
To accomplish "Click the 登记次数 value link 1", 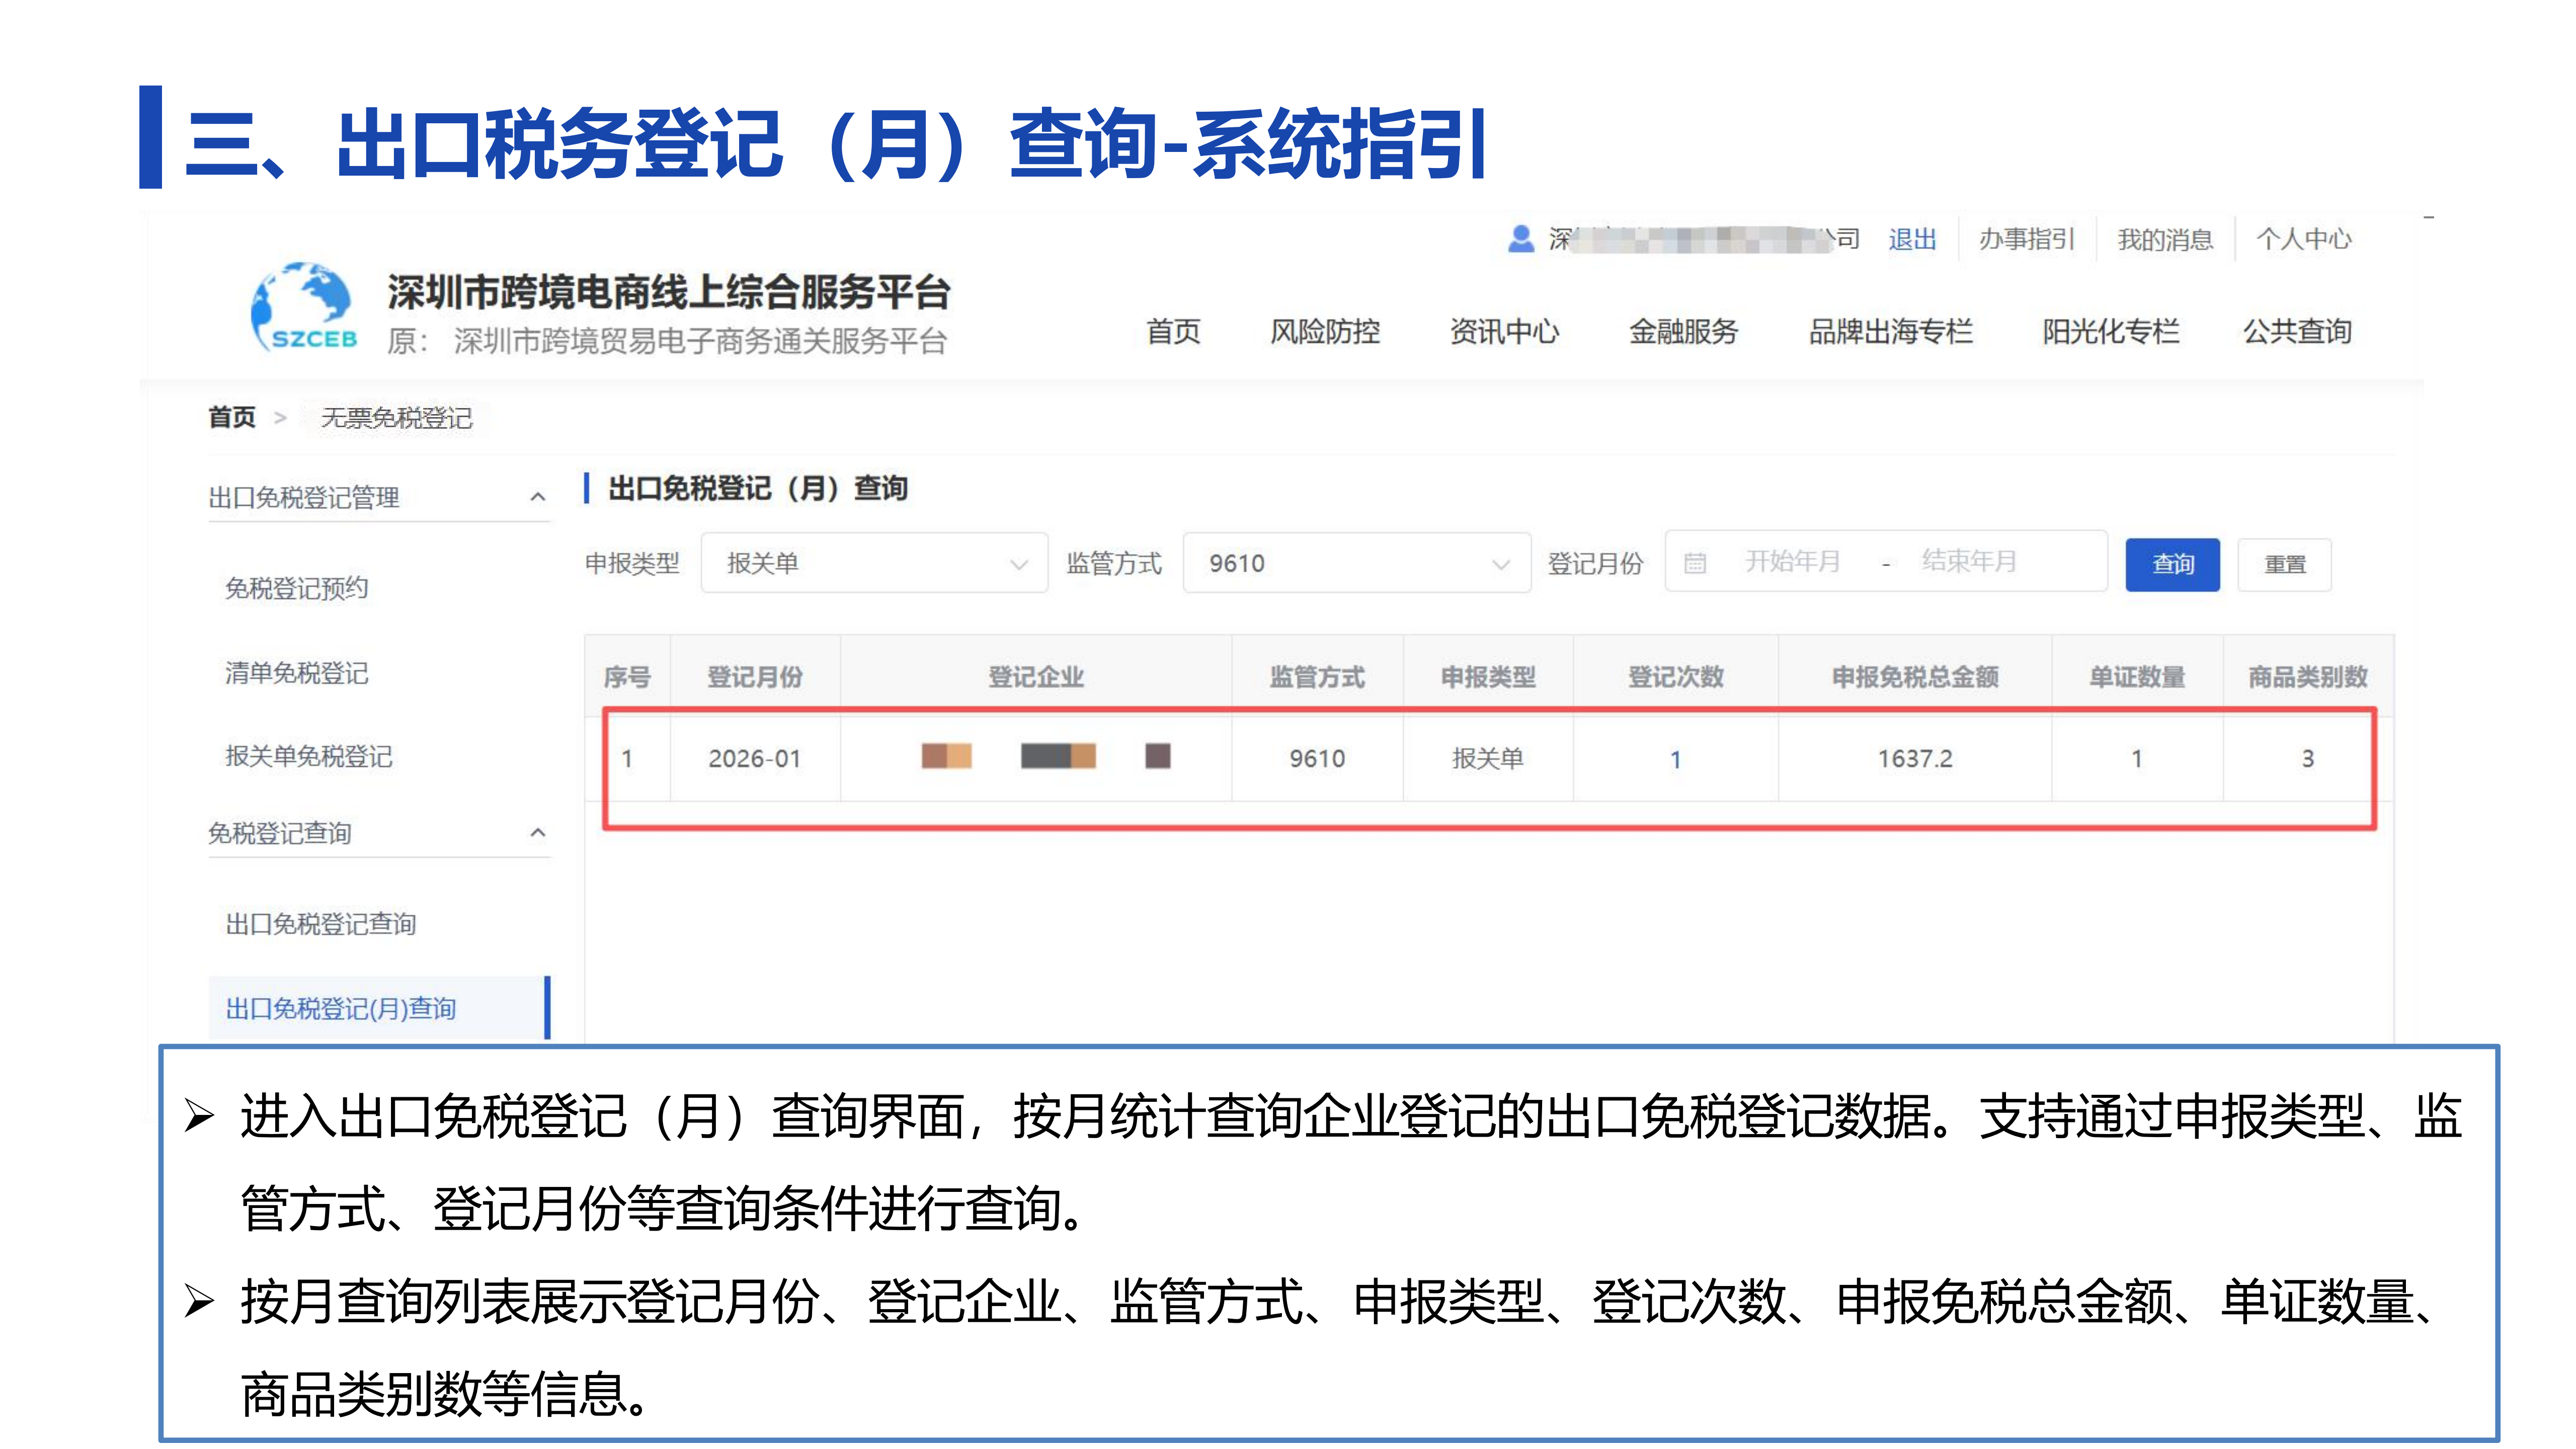I will (1675, 759).
